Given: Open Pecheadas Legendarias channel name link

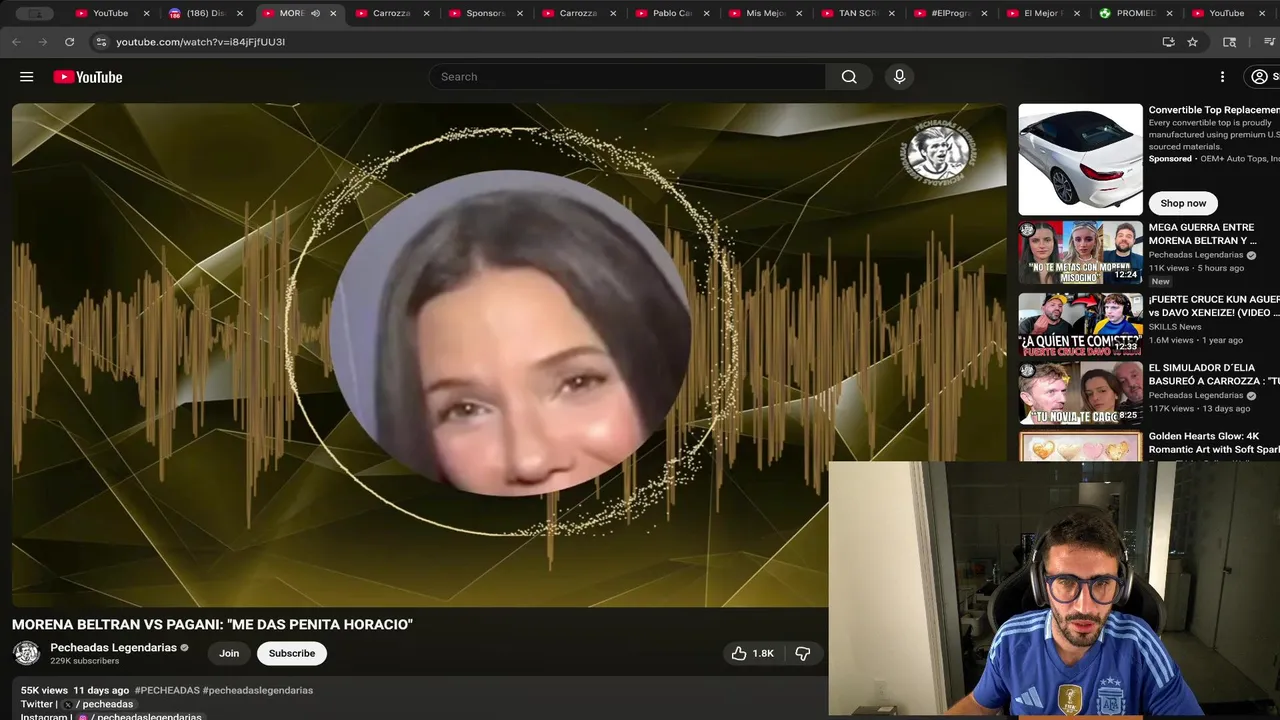Looking at the screenshot, I should pos(114,647).
